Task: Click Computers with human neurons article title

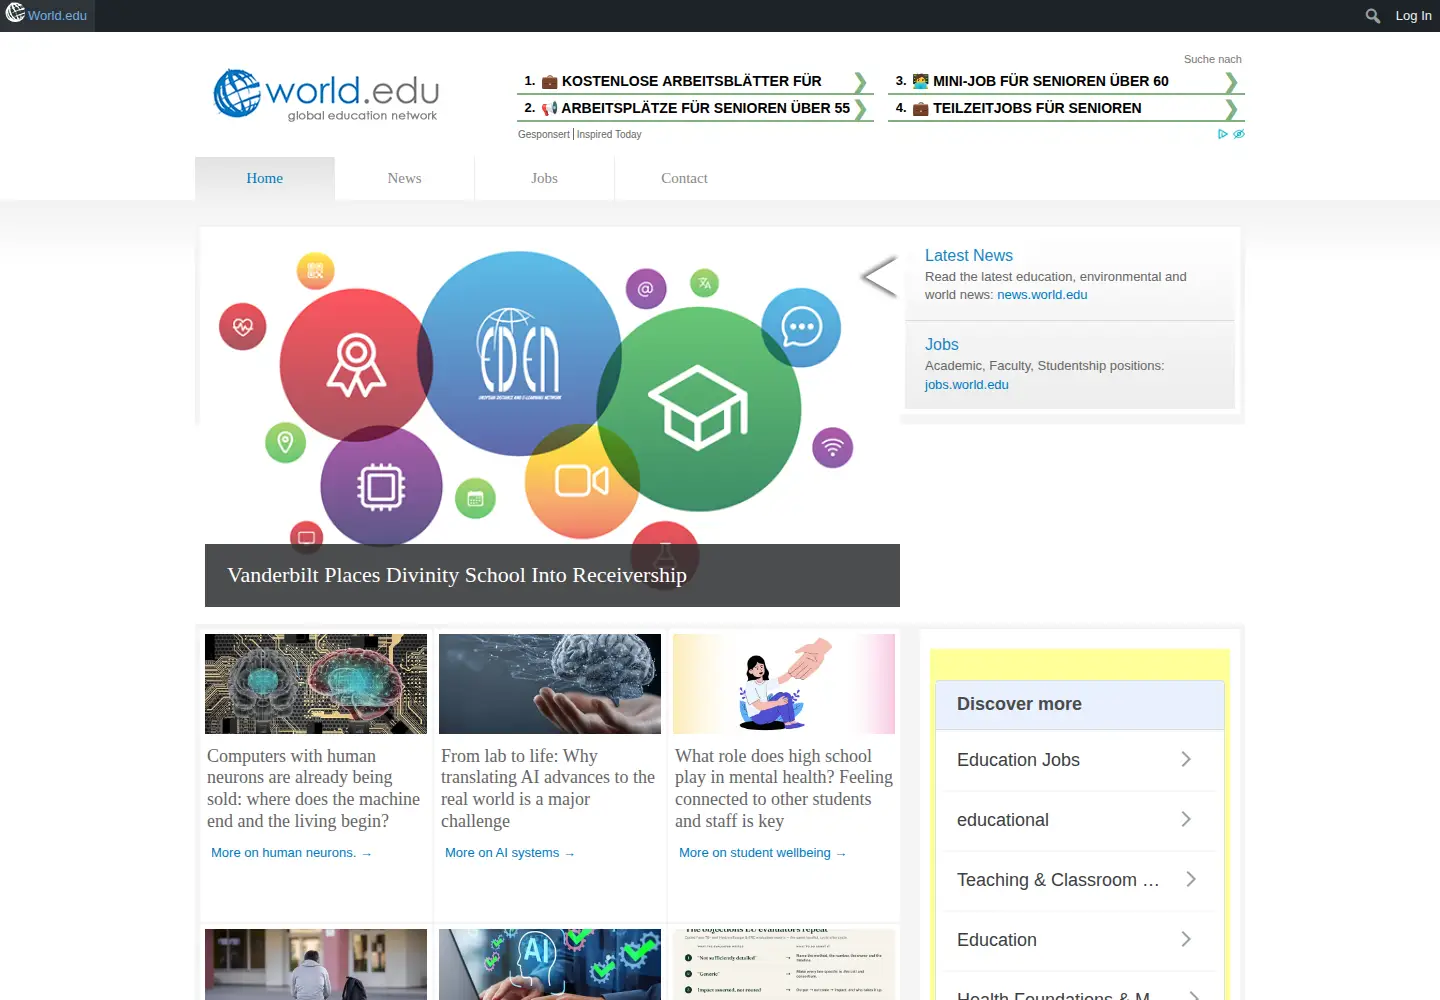Action: click(x=313, y=788)
